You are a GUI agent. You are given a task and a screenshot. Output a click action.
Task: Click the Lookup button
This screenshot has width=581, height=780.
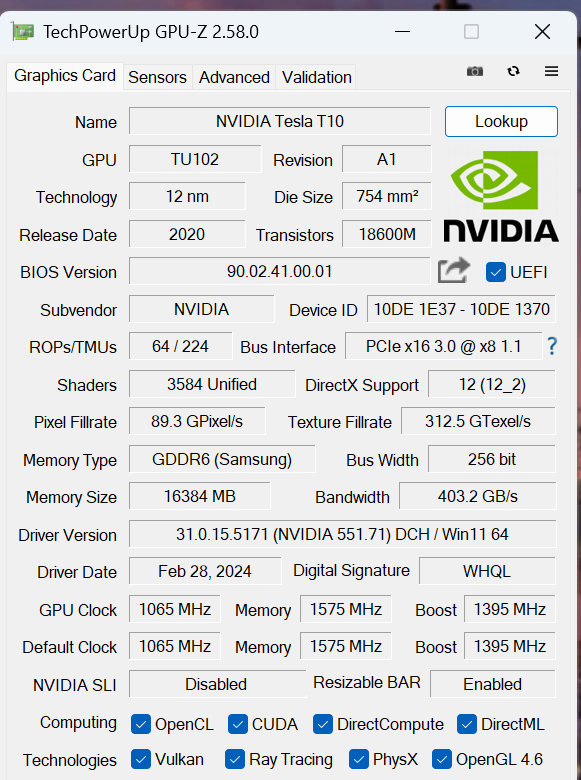pos(501,121)
